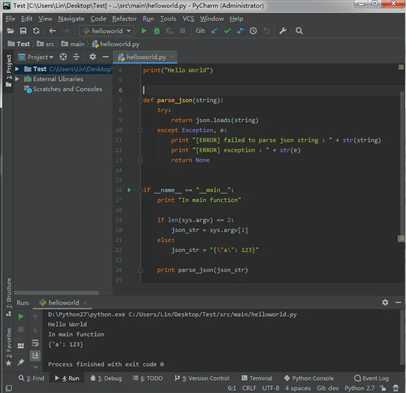This screenshot has width=406, height=393.
Task: Click the Open folder toolbar icon
Action: pos(10,31)
